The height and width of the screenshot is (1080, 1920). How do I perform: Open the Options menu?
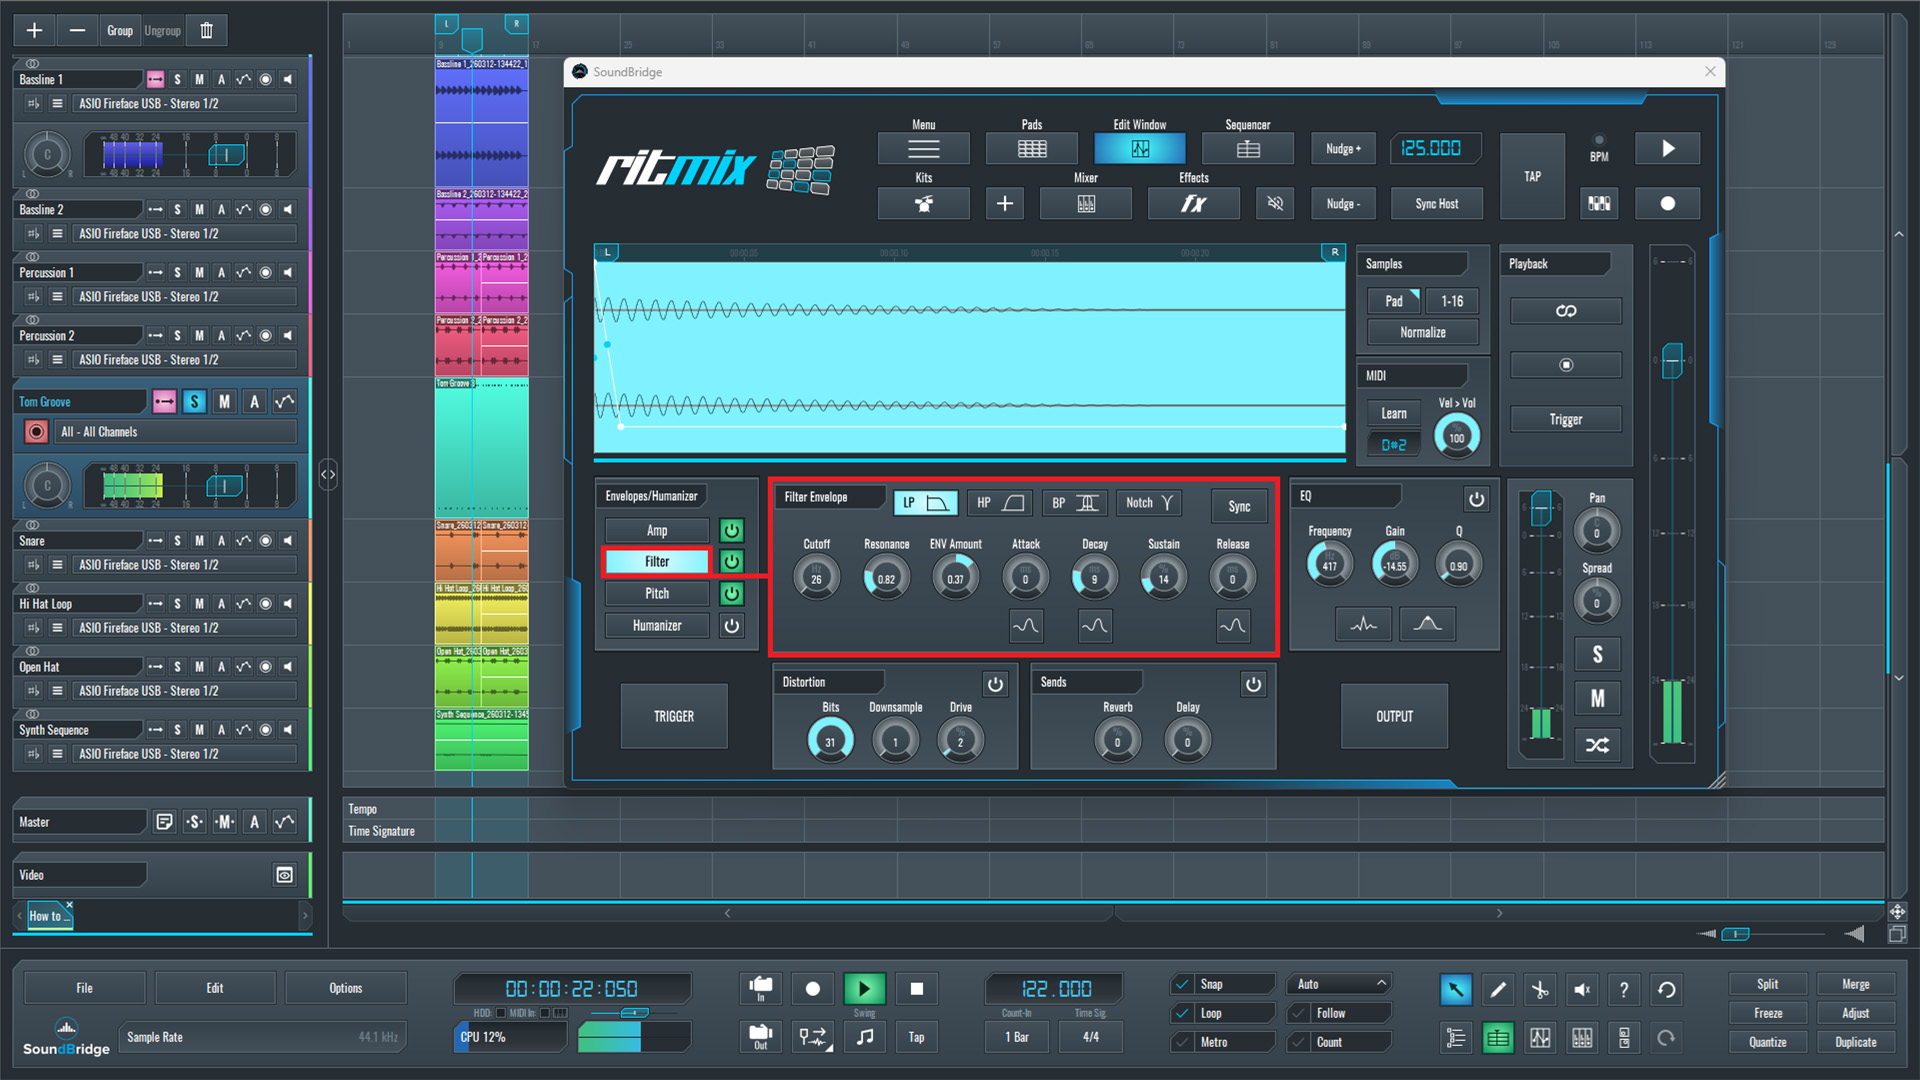pos(346,988)
